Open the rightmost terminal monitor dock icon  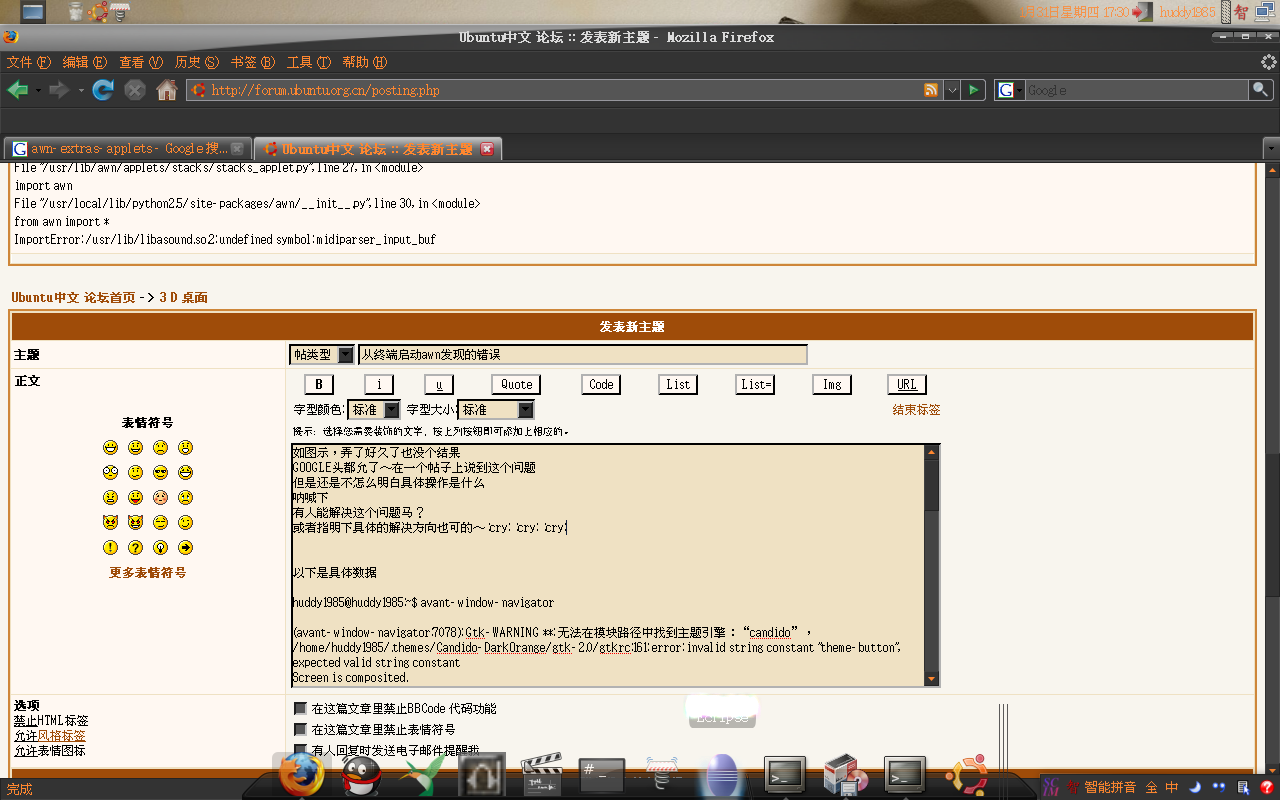(906, 774)
